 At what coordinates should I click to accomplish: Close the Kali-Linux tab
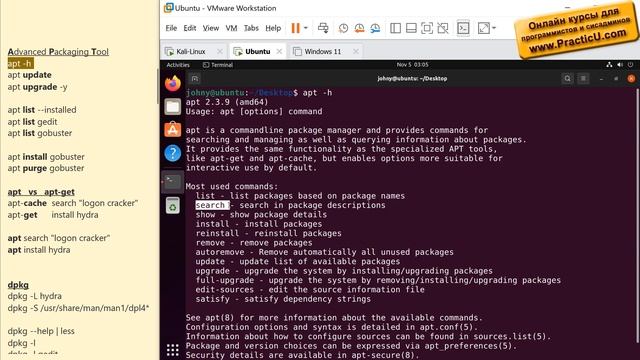click(220, 51)
